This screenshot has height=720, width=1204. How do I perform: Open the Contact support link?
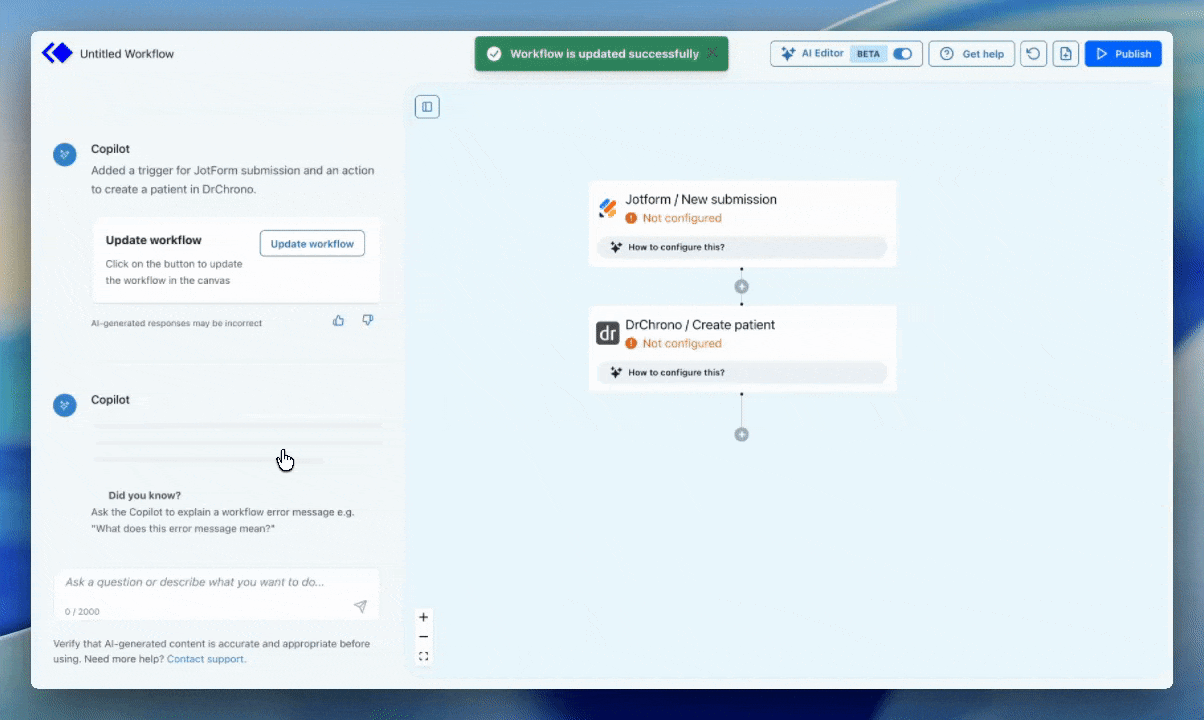click(205, 659)
